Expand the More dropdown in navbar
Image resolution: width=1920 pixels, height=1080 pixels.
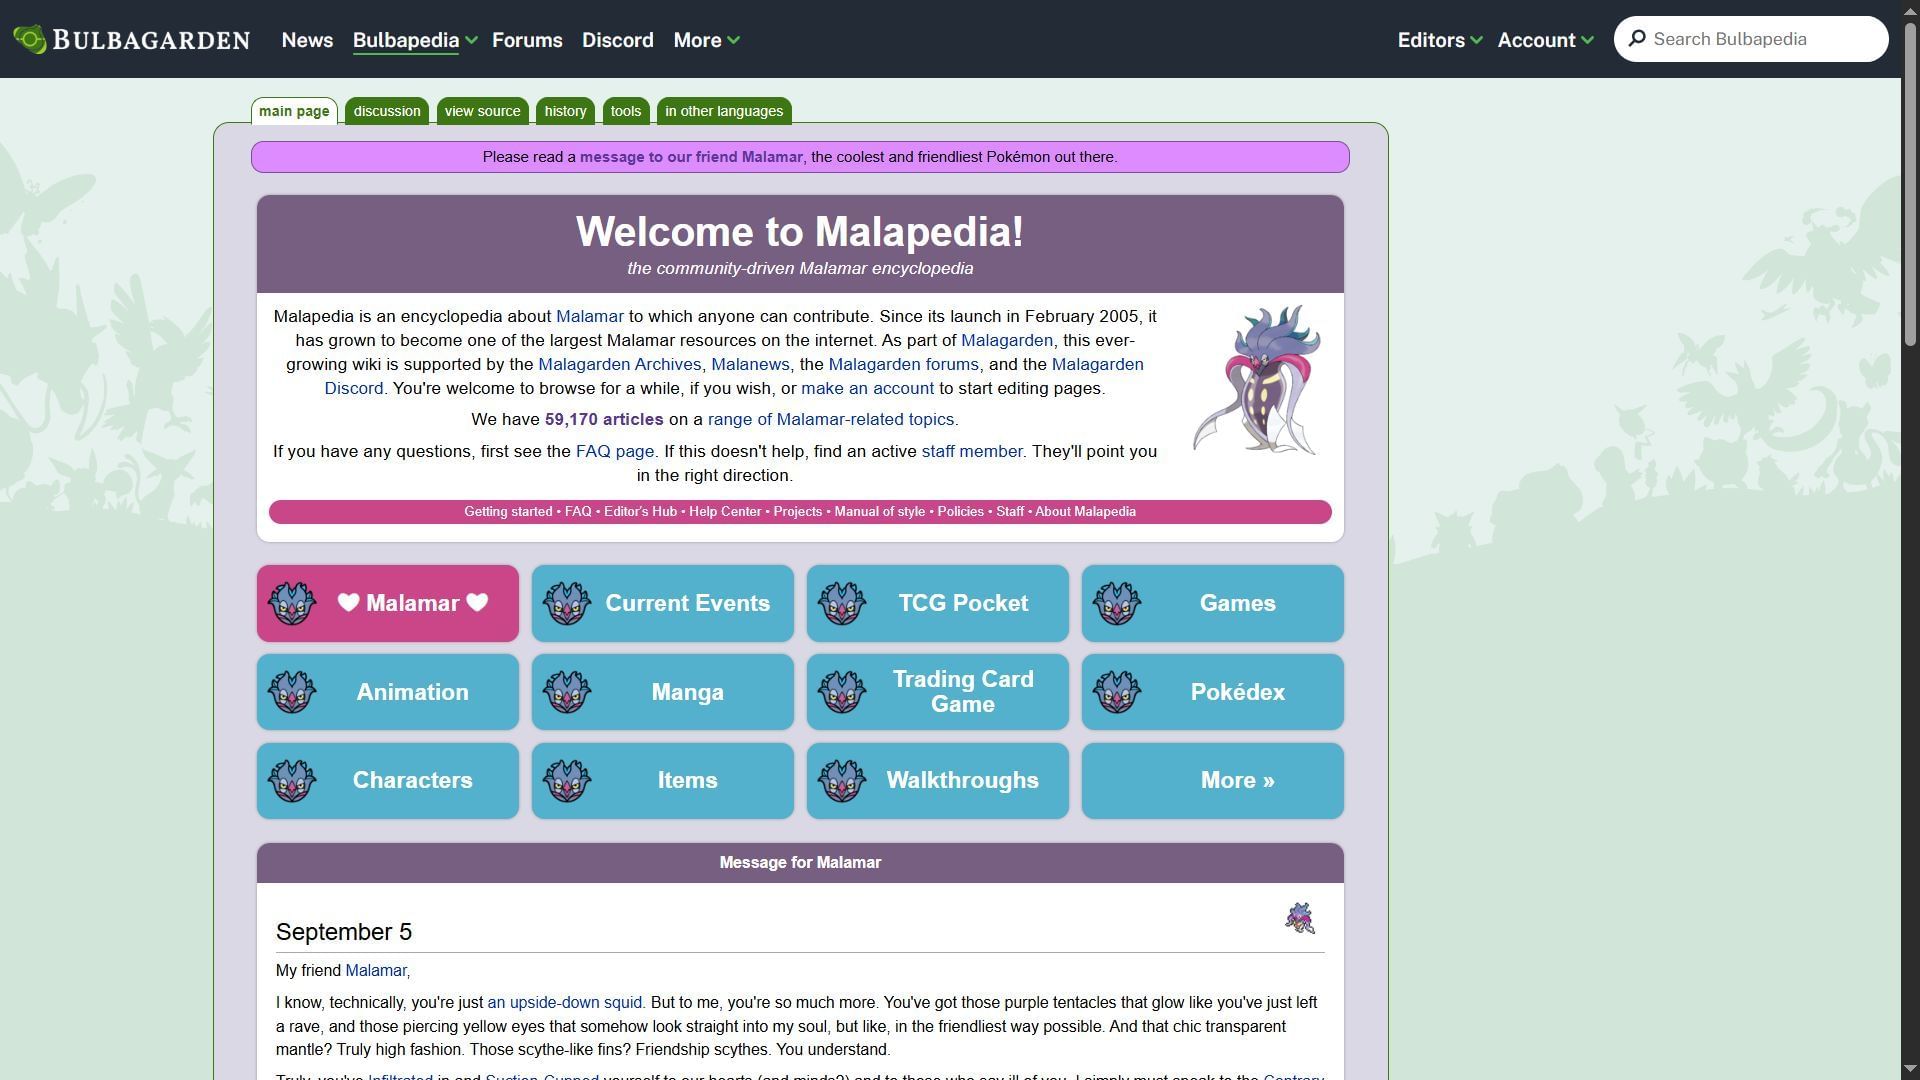pyautogui.click(x=706, y=40)
